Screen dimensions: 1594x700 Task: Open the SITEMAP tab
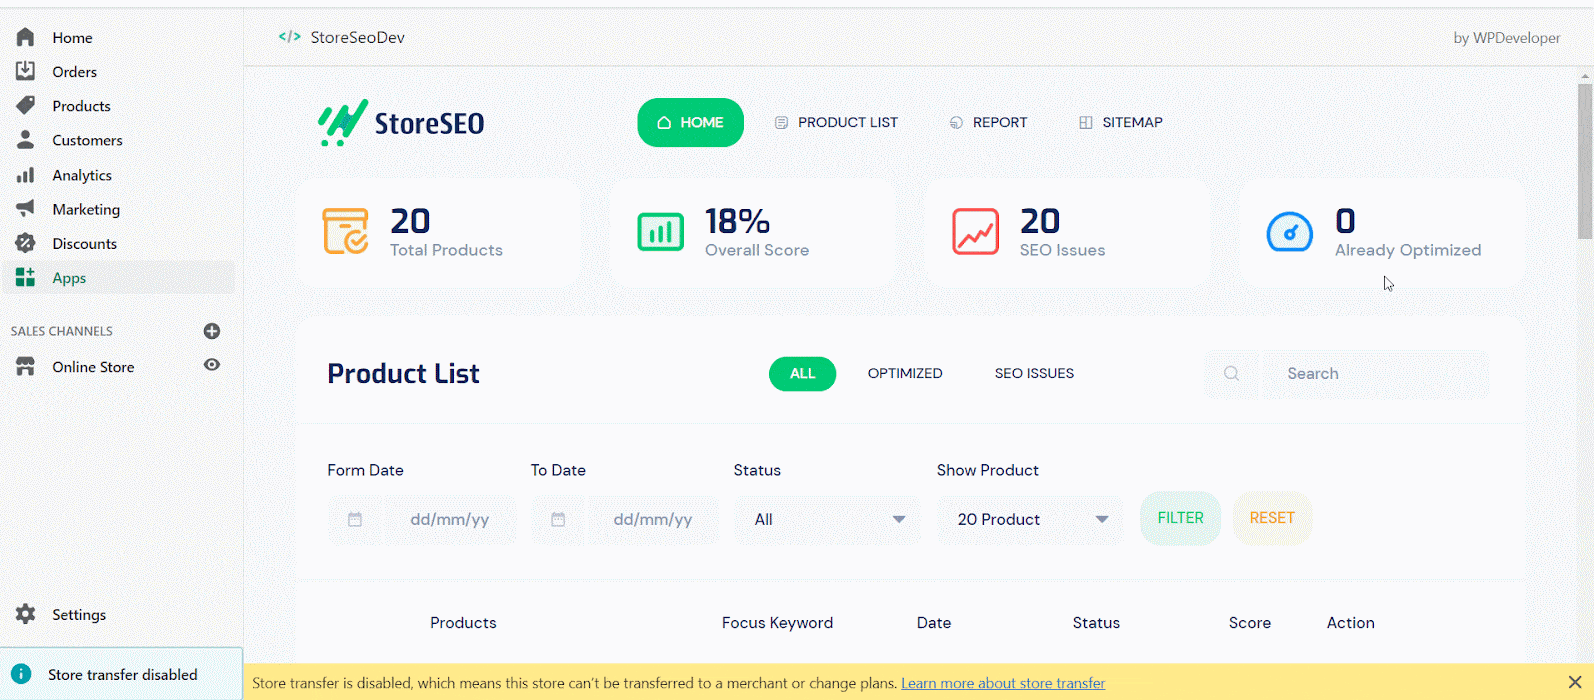click(x=1121, y=122)
